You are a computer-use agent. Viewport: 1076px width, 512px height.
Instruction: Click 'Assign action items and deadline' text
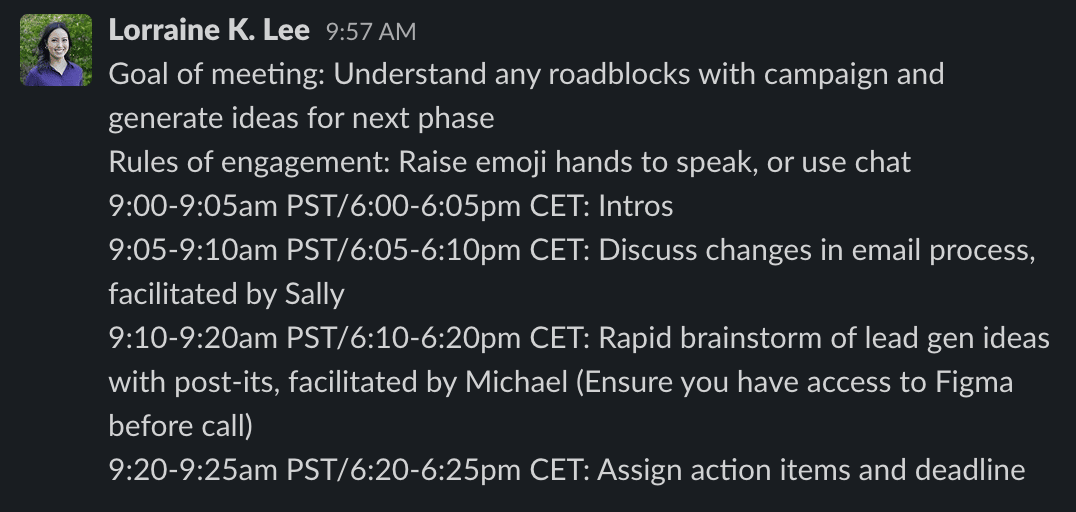coord(811,471)
